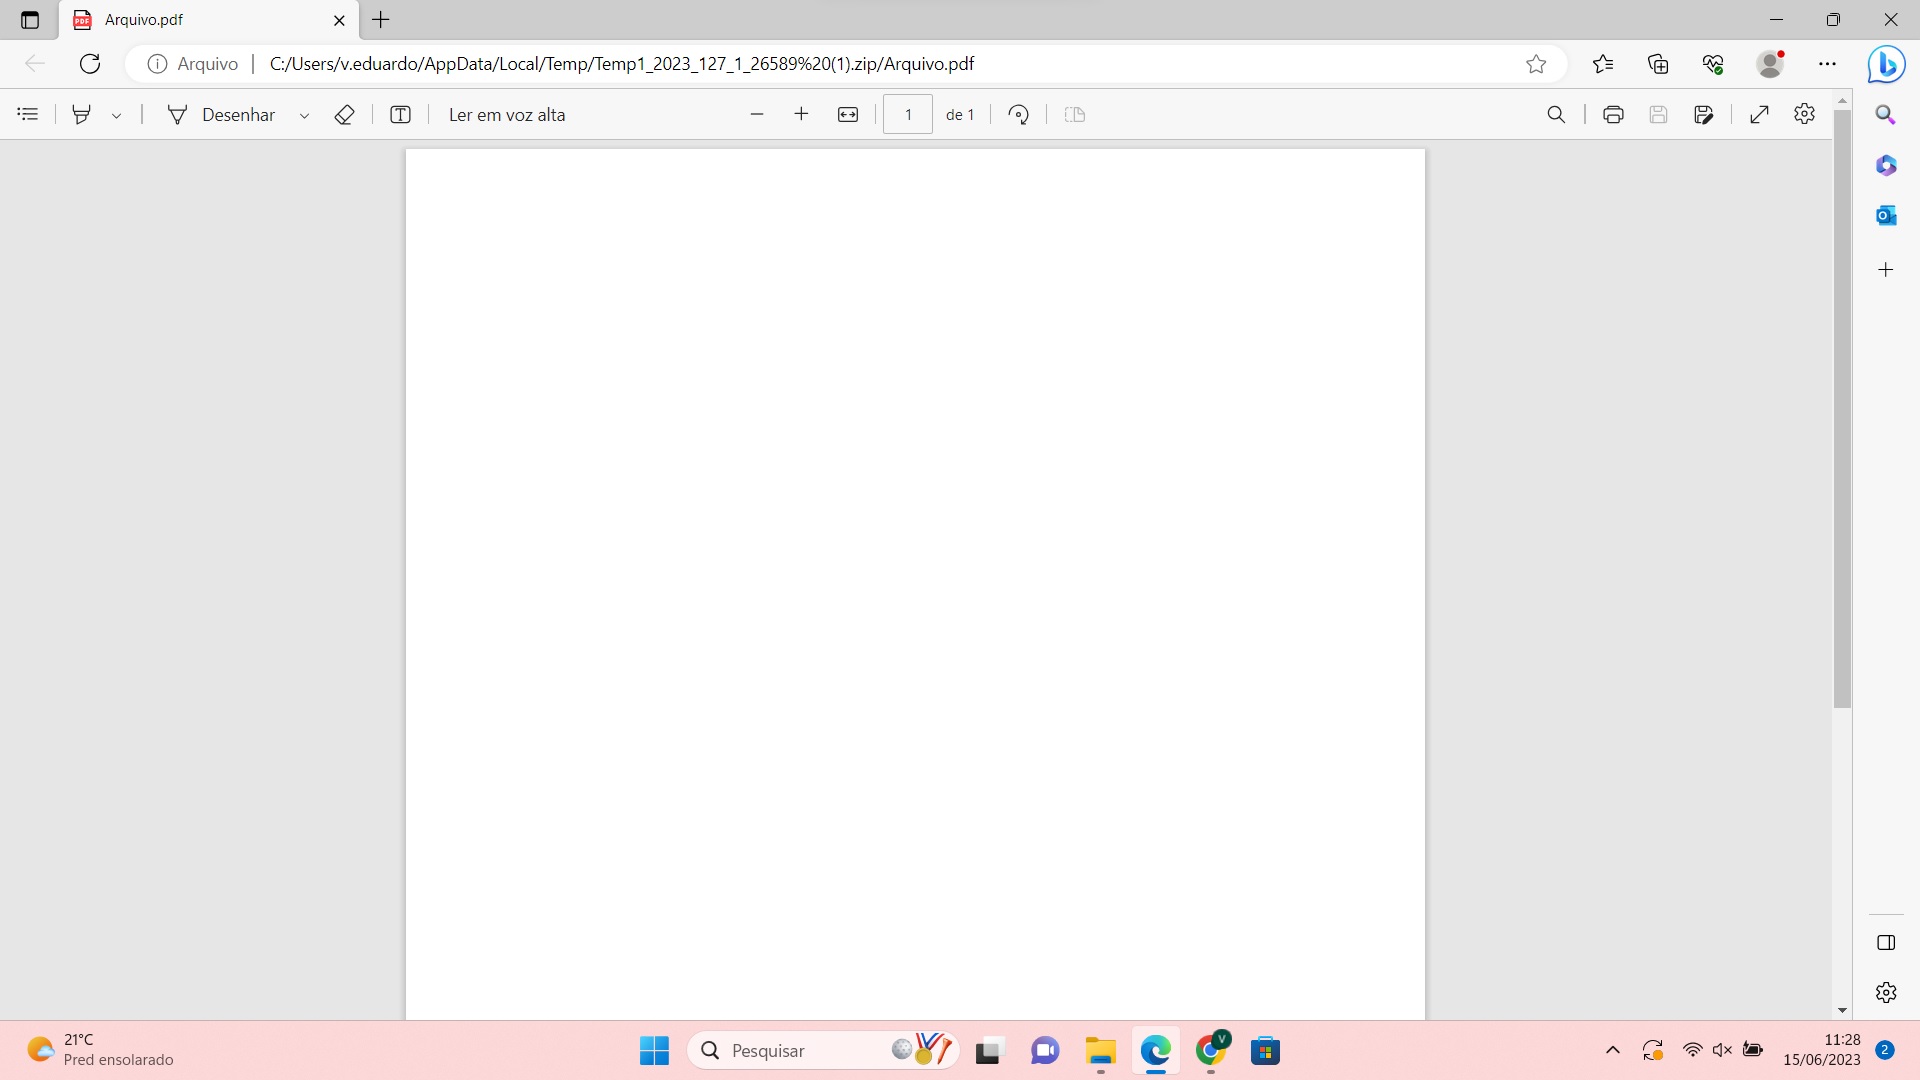This screenshot has height=1080, width=1920.
Task: Toggle full screen mode arrow icon
Action: [1759, 114]
